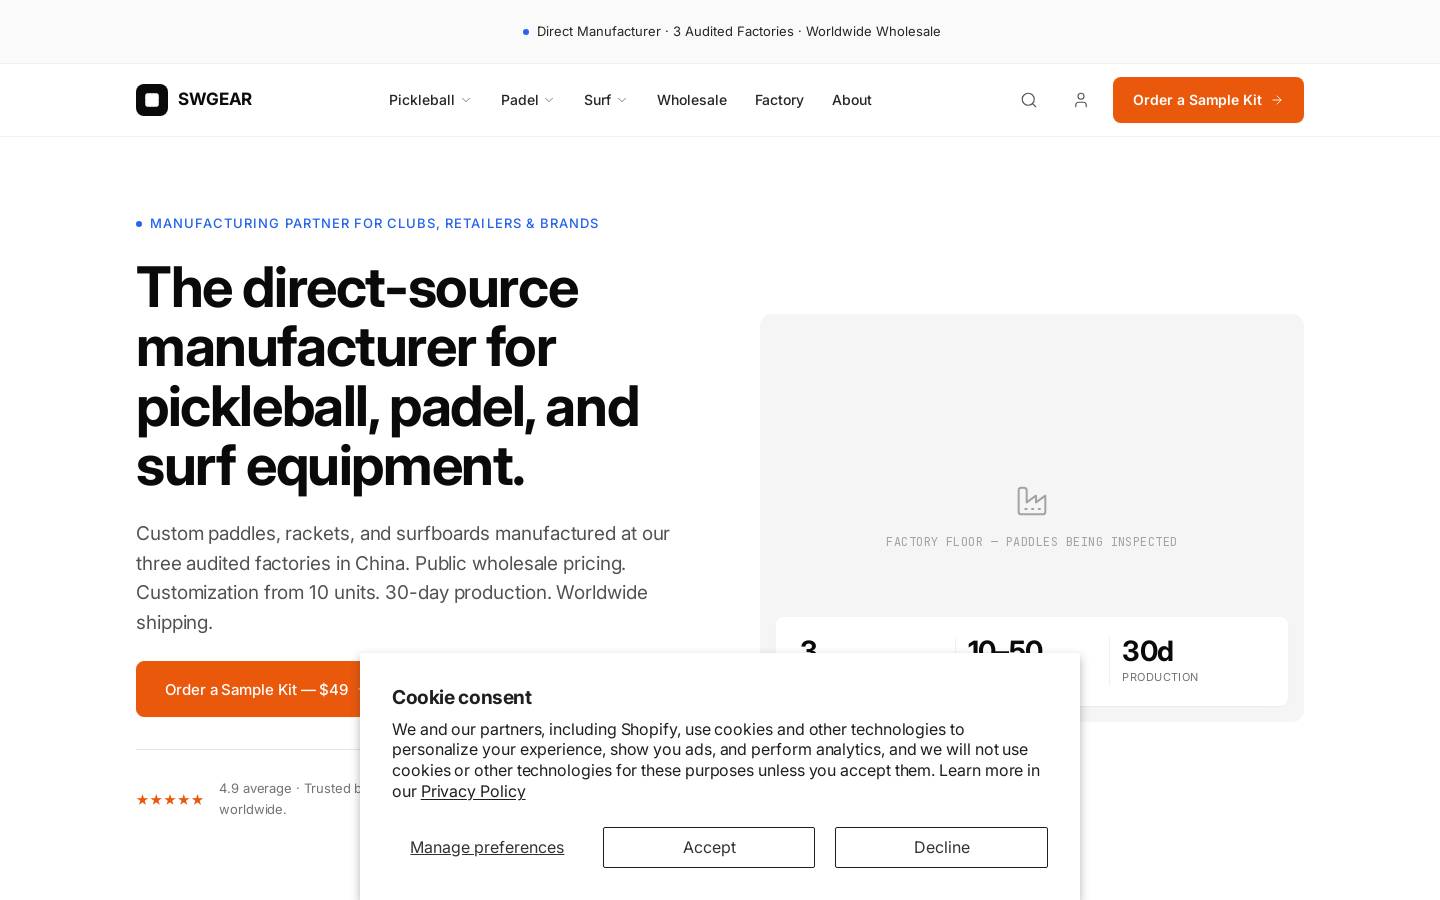Click the factory floor image placeholder
Viewport: 1440px width, 900px height.
tap(1032, 518)
